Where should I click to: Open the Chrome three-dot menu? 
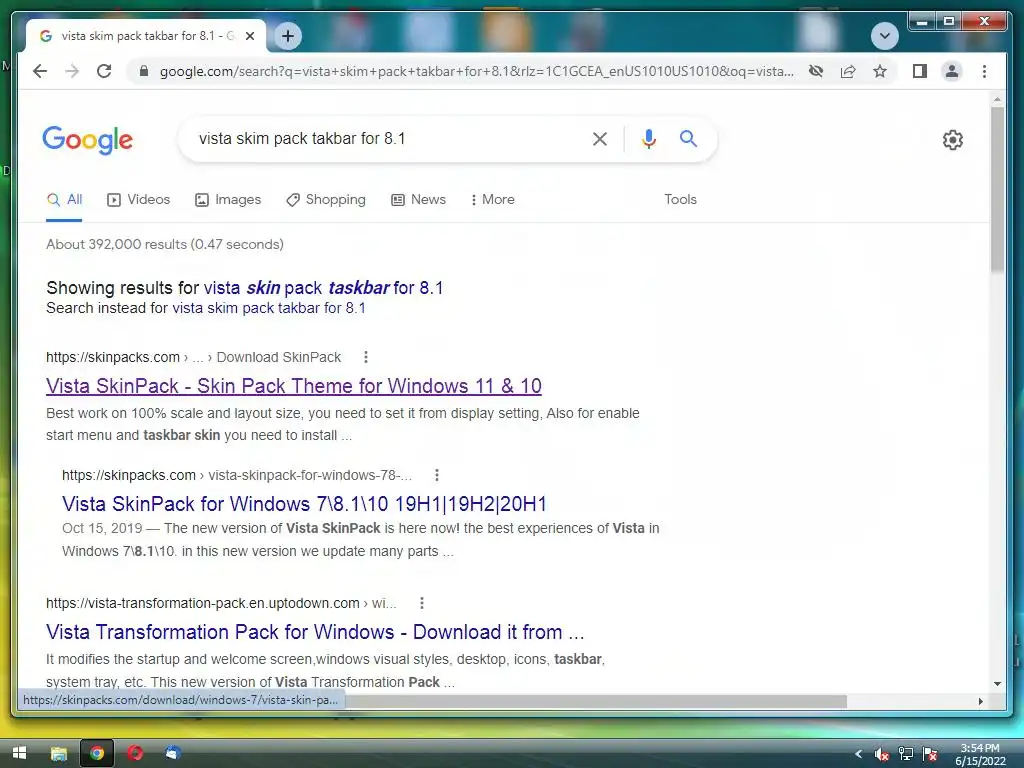click(984, 71)
